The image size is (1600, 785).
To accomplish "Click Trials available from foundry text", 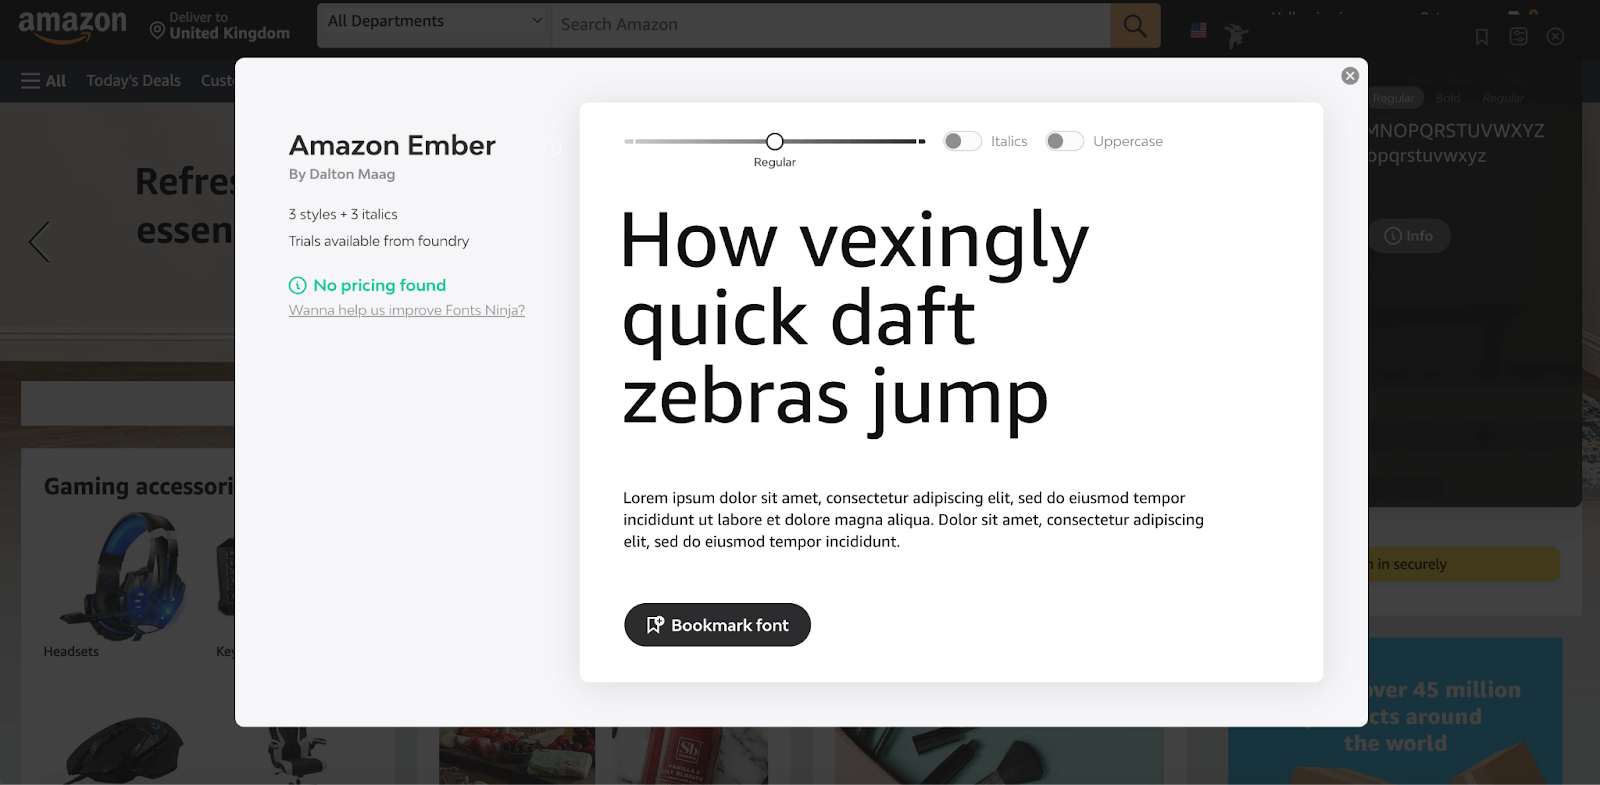I will (x=379, y=241).
